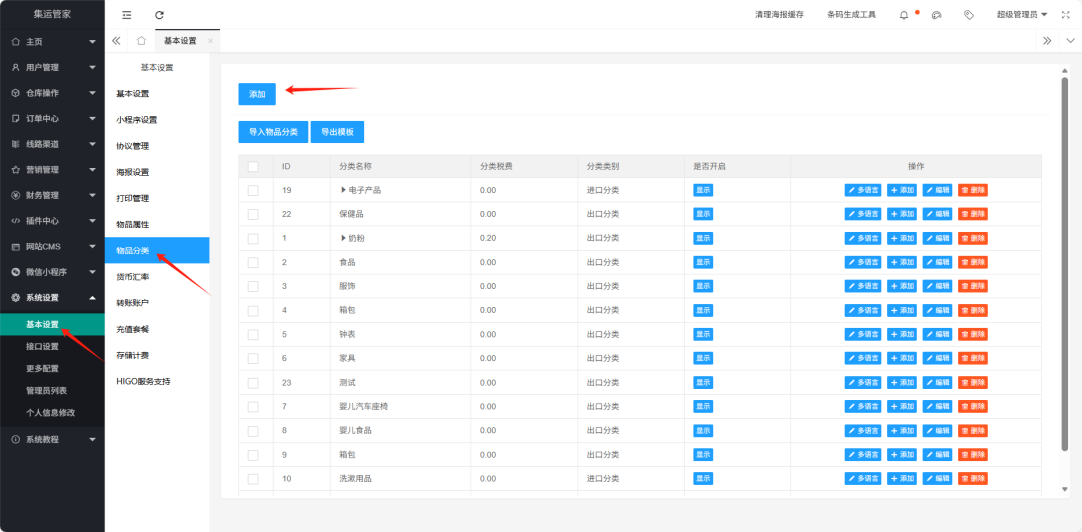
Task: Expand the 财务管理 sidebar menu
Action: click(52, 195)
